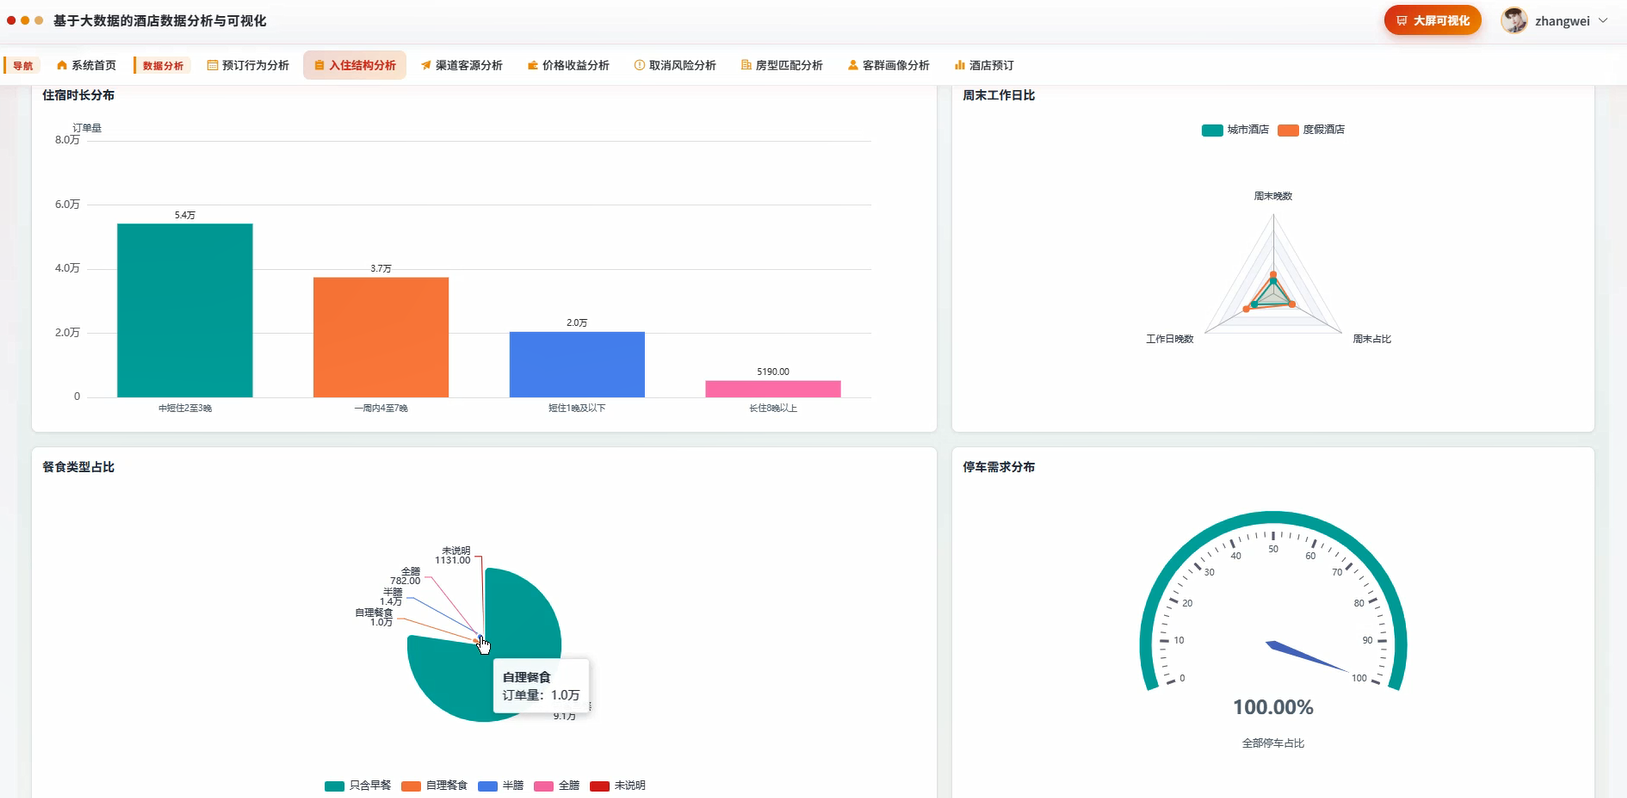Click the 100.00% gauge value
The height and width of the screenshot is (798, 1627).
[x=1273, y=707]
